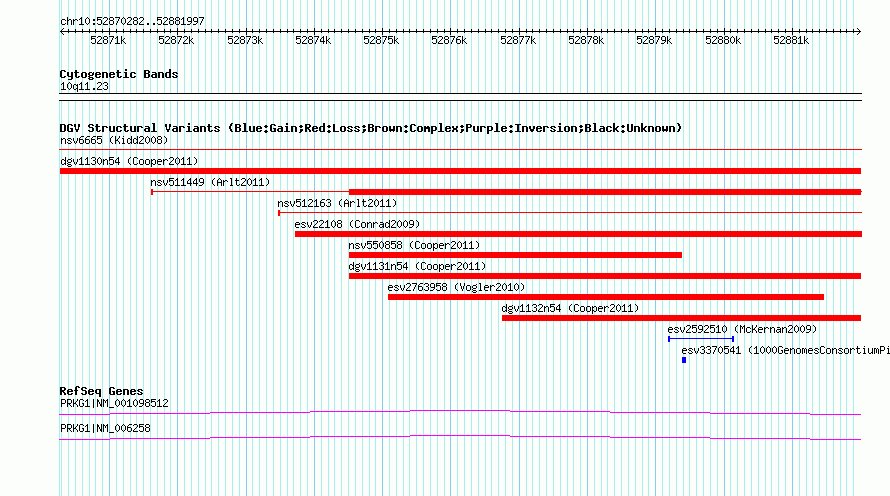Select the small blue esv3370541 gain marker

click(684, 360)
